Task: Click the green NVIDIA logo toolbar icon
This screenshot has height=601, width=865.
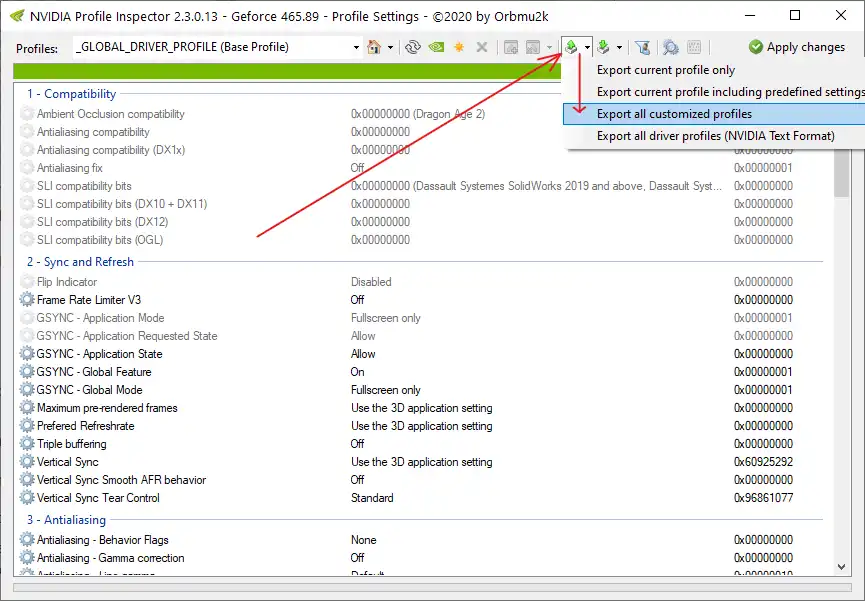Action: pos(435,46)
